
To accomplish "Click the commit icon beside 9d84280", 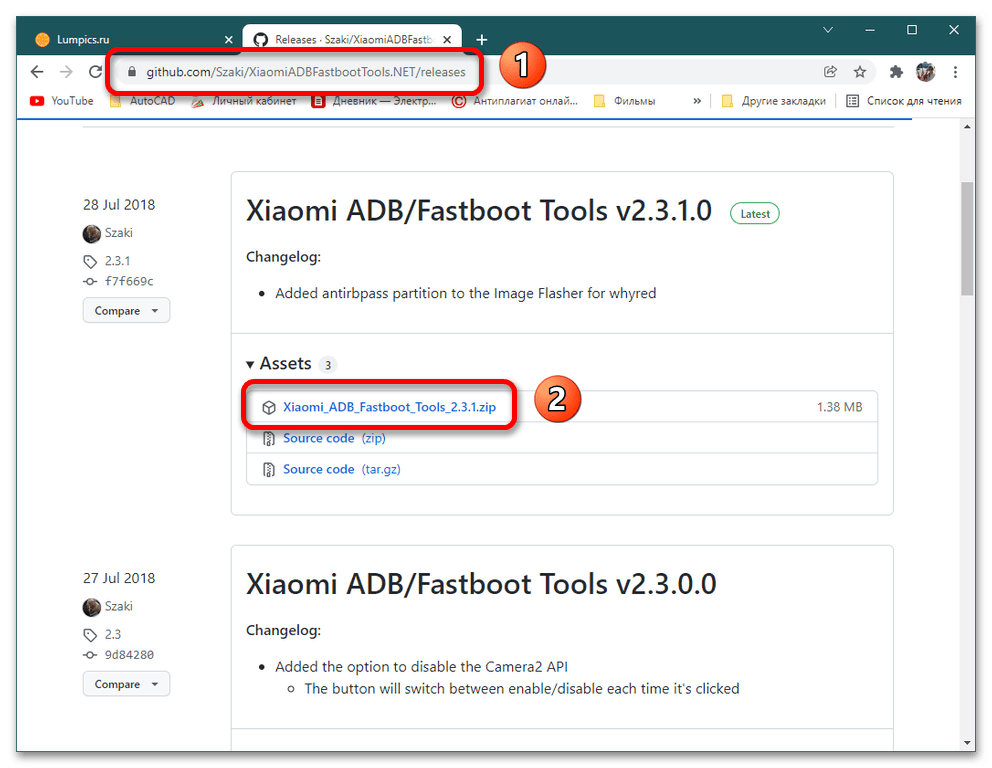I will tap(90, 655).
